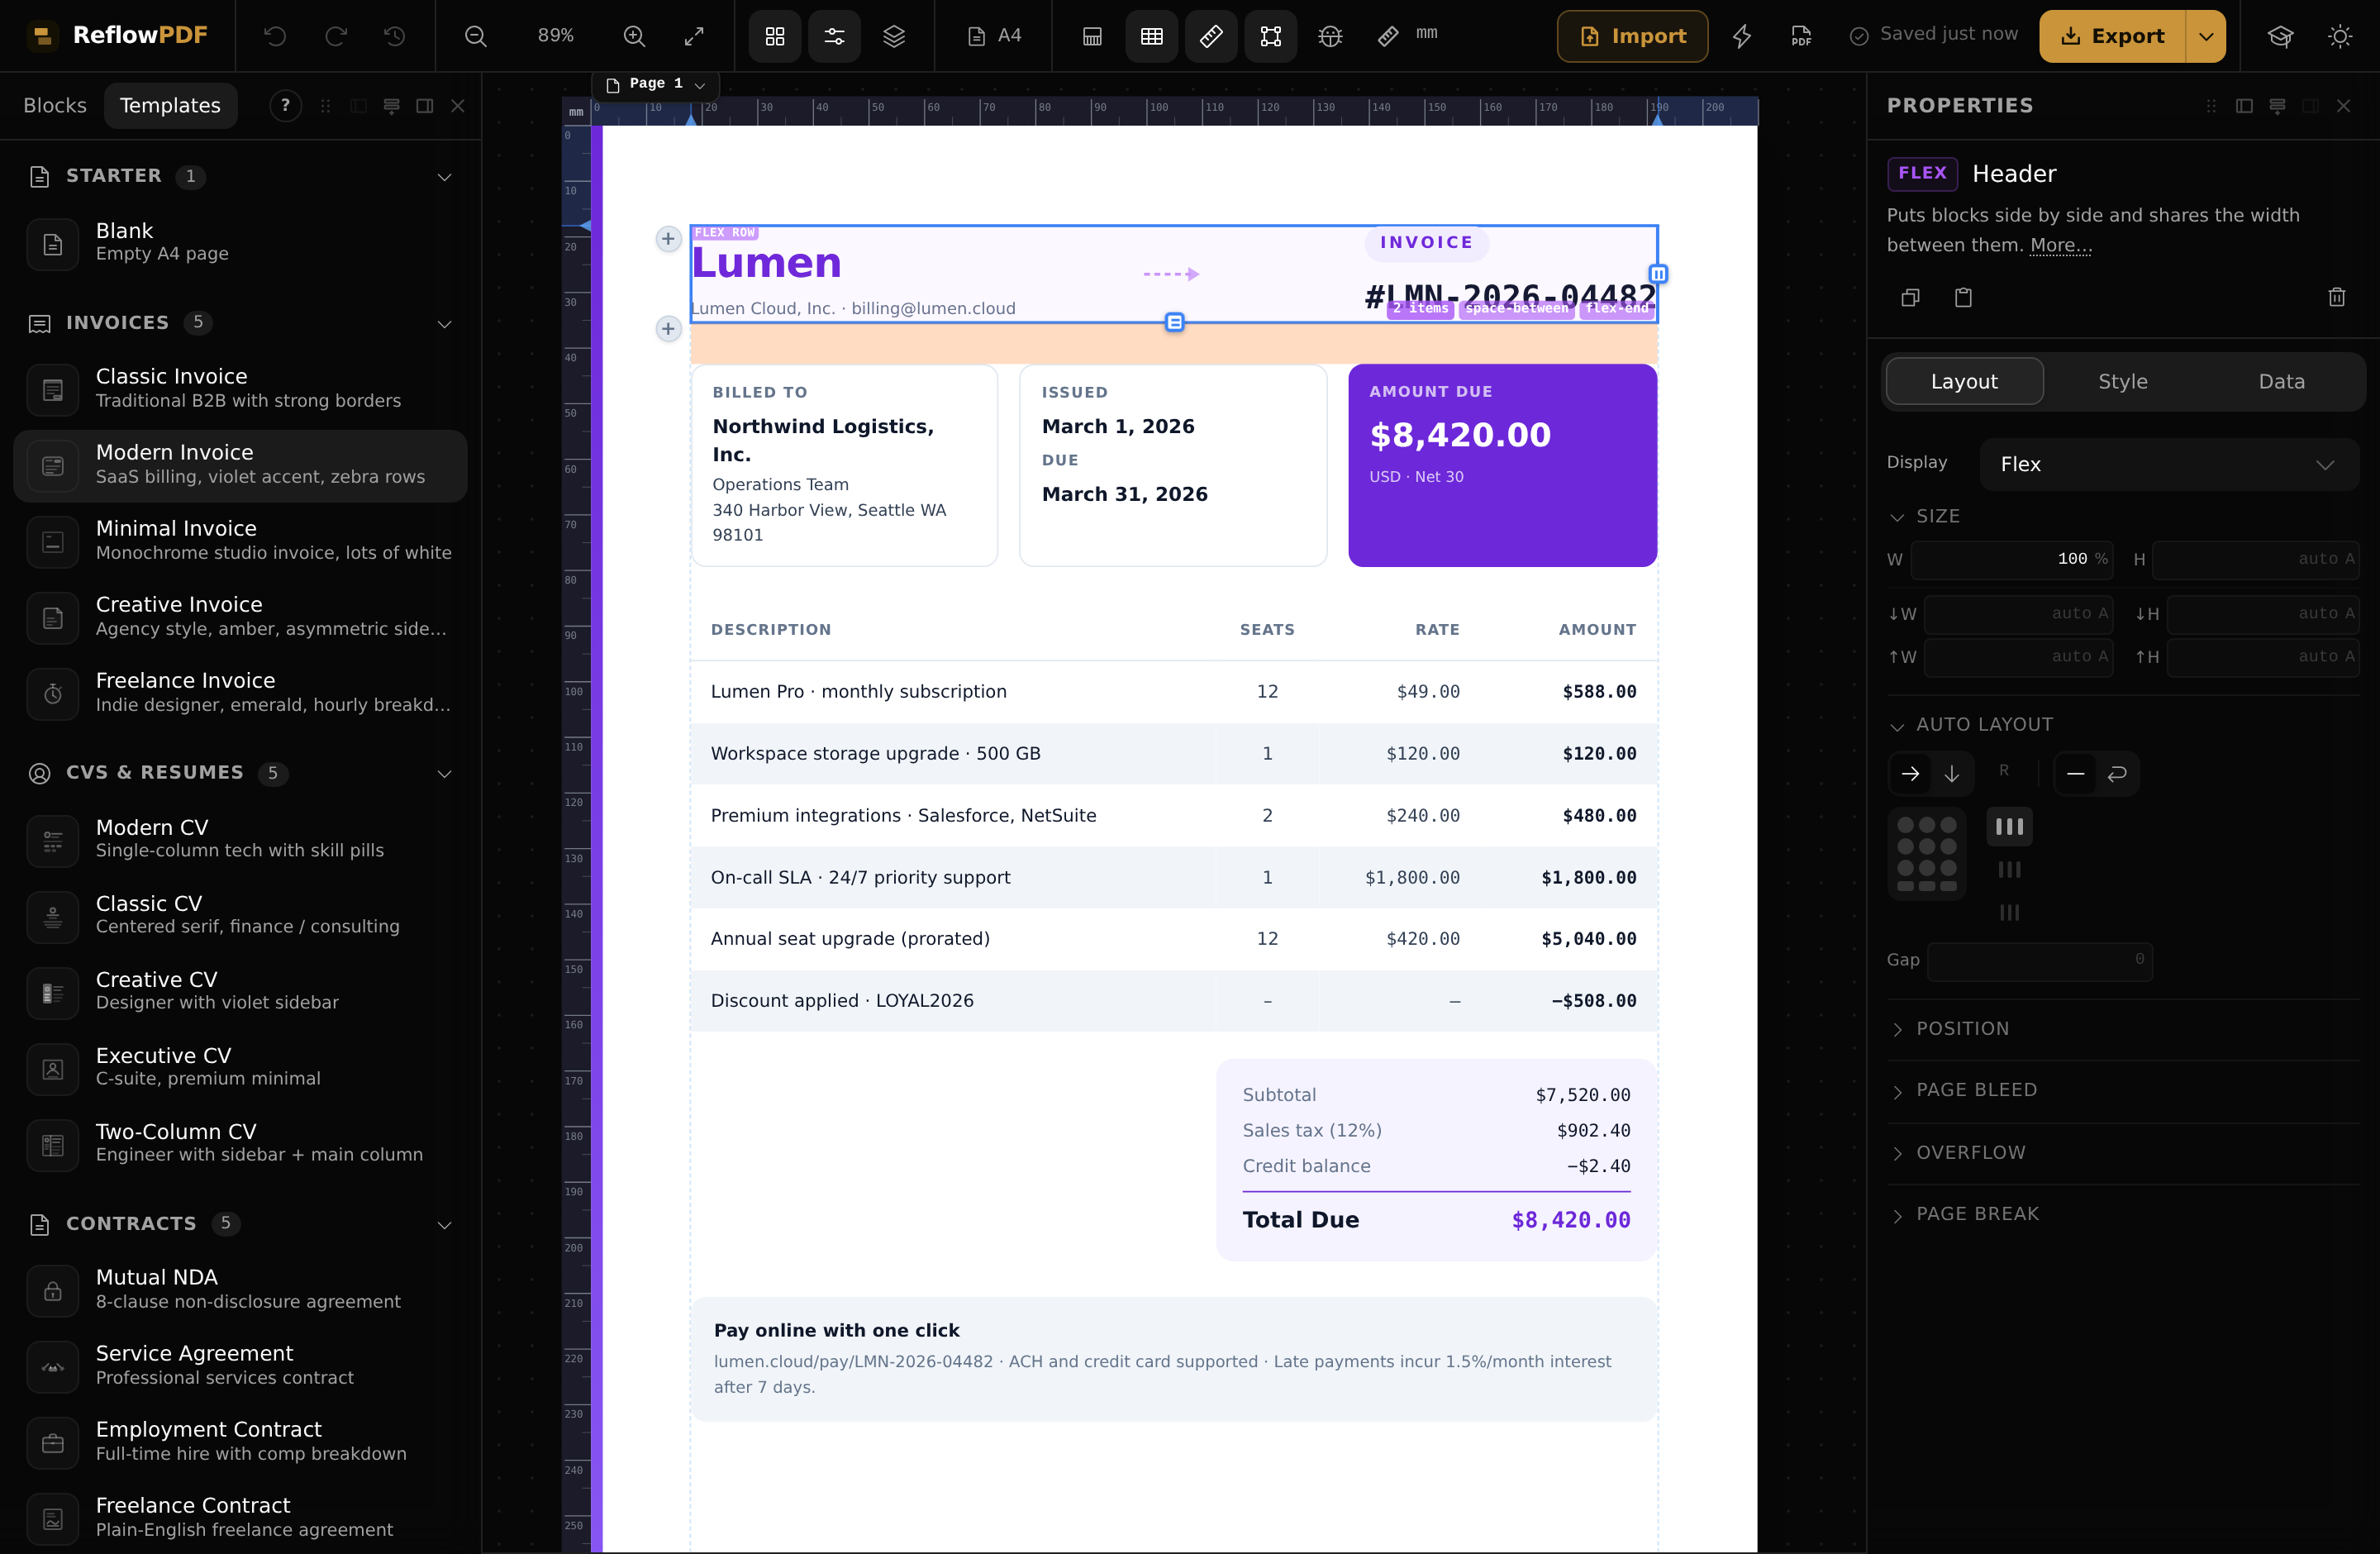Close the Properties panel
This screenshot has height=1554, width=2380.
pos(2343,105)
